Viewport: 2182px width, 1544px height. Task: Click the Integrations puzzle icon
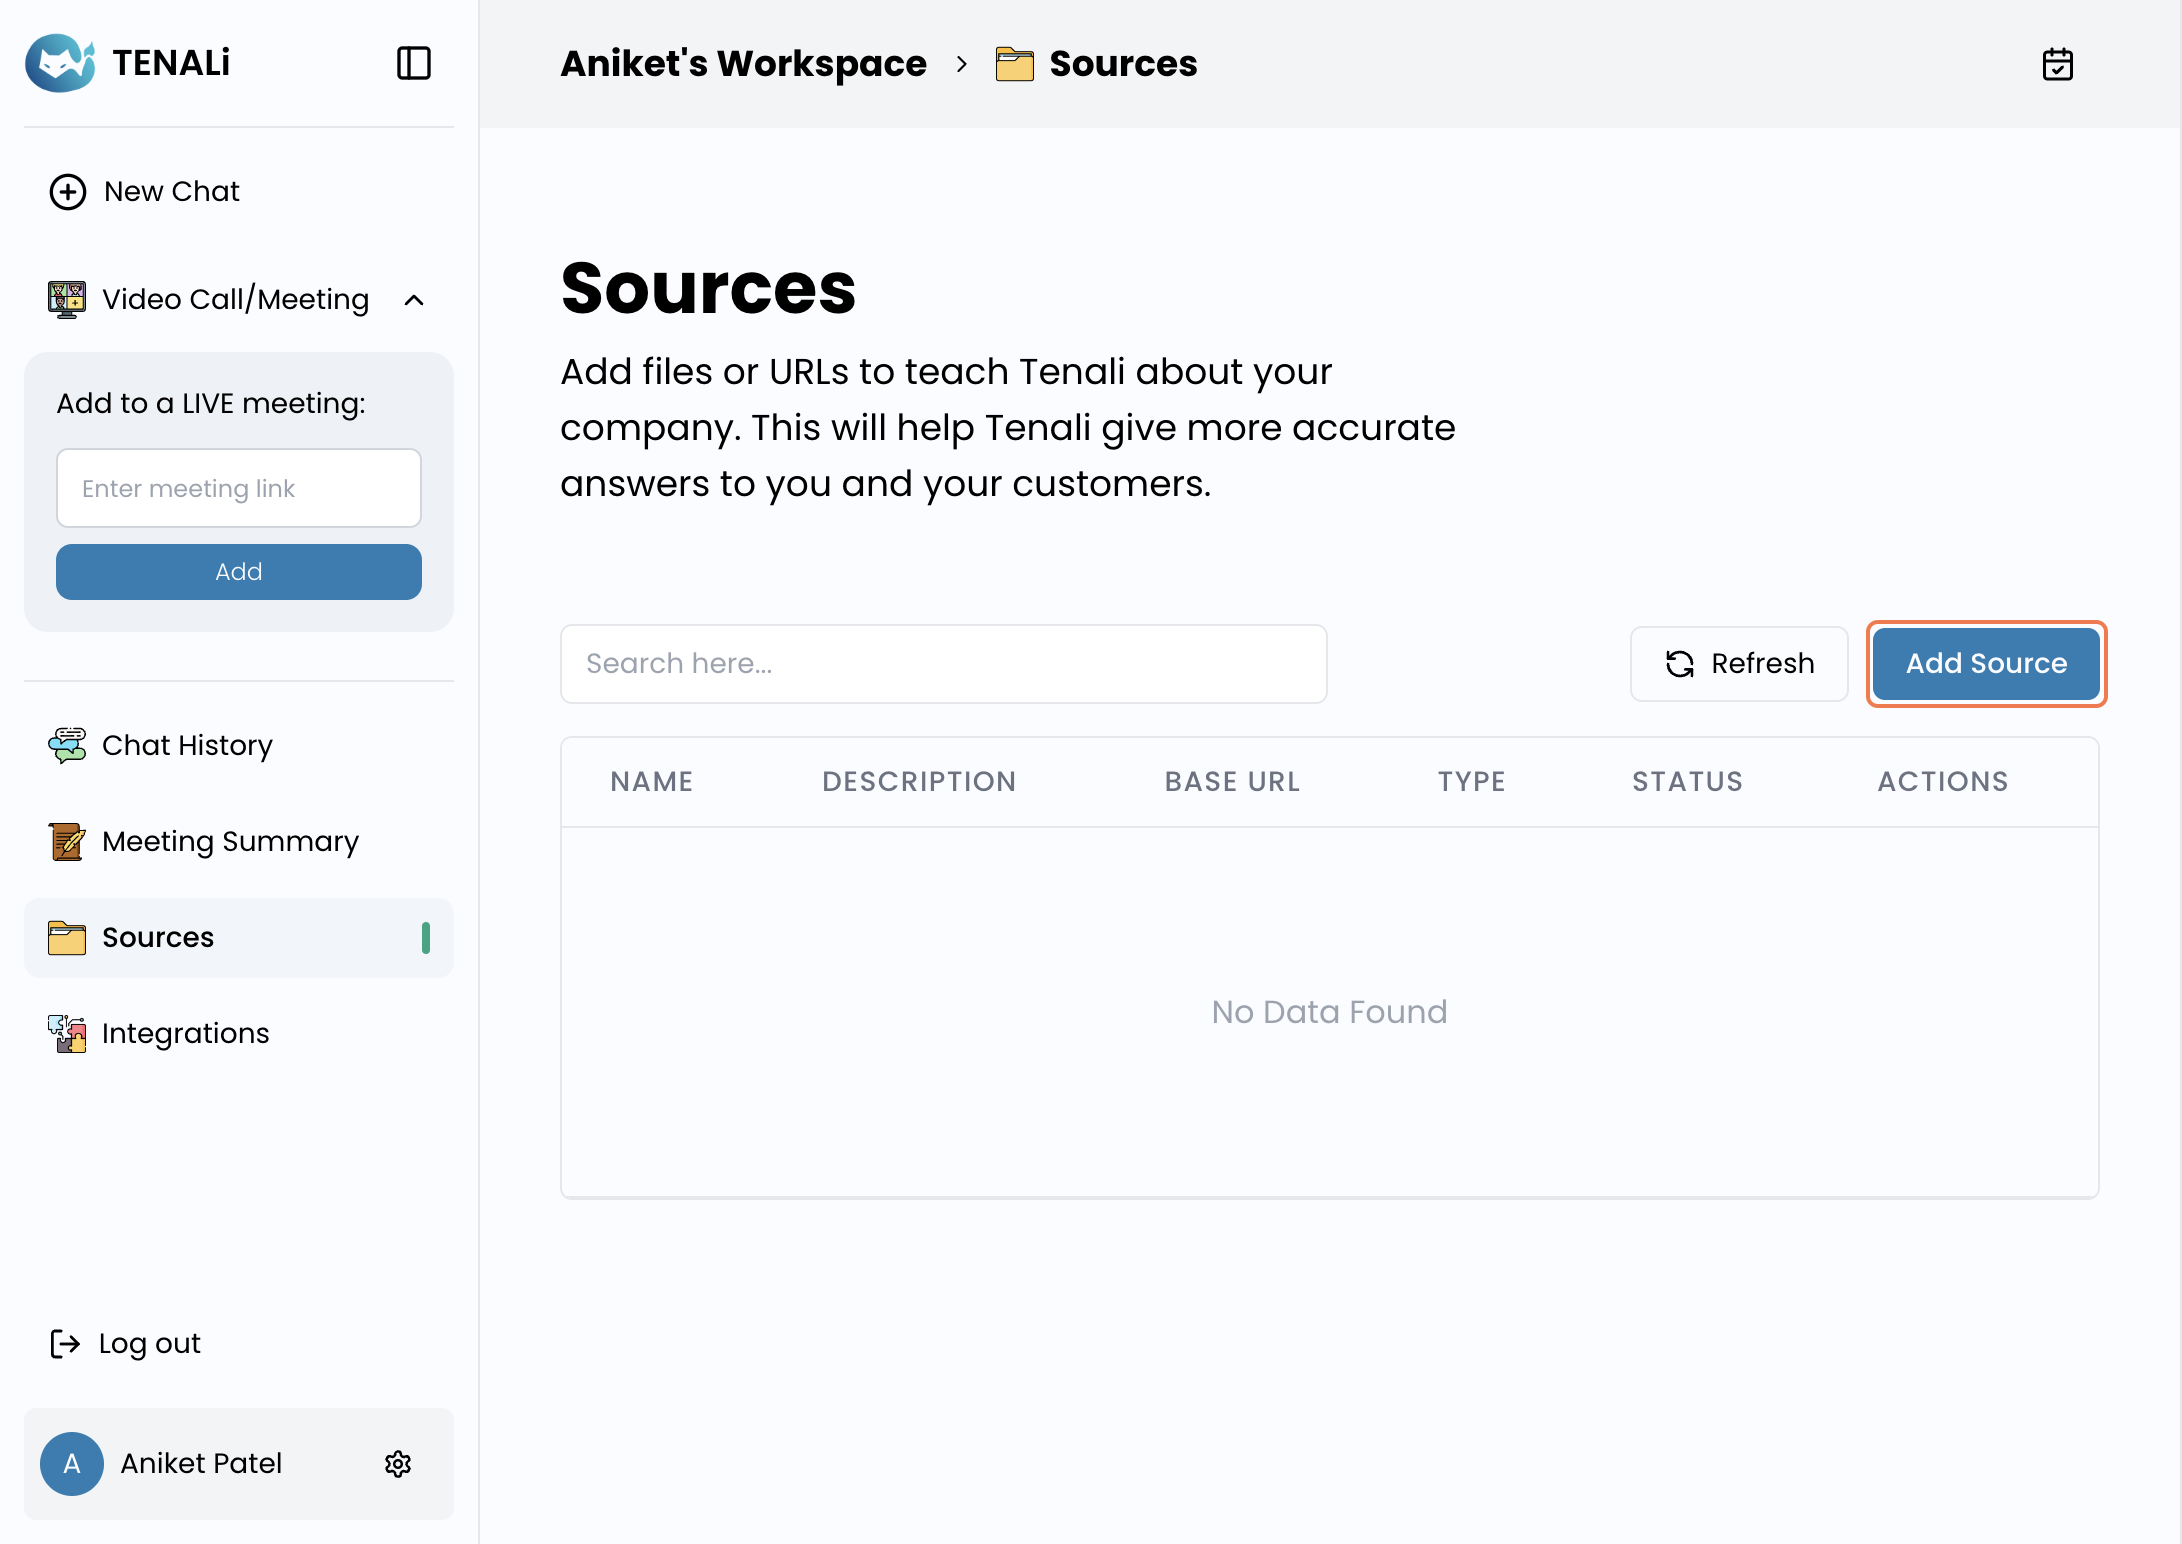click(67, 1033)
